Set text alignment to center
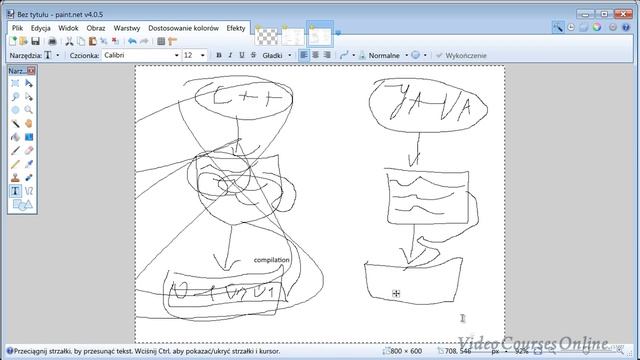This screenshot has height=360, width=640. (x=316, y=55)
